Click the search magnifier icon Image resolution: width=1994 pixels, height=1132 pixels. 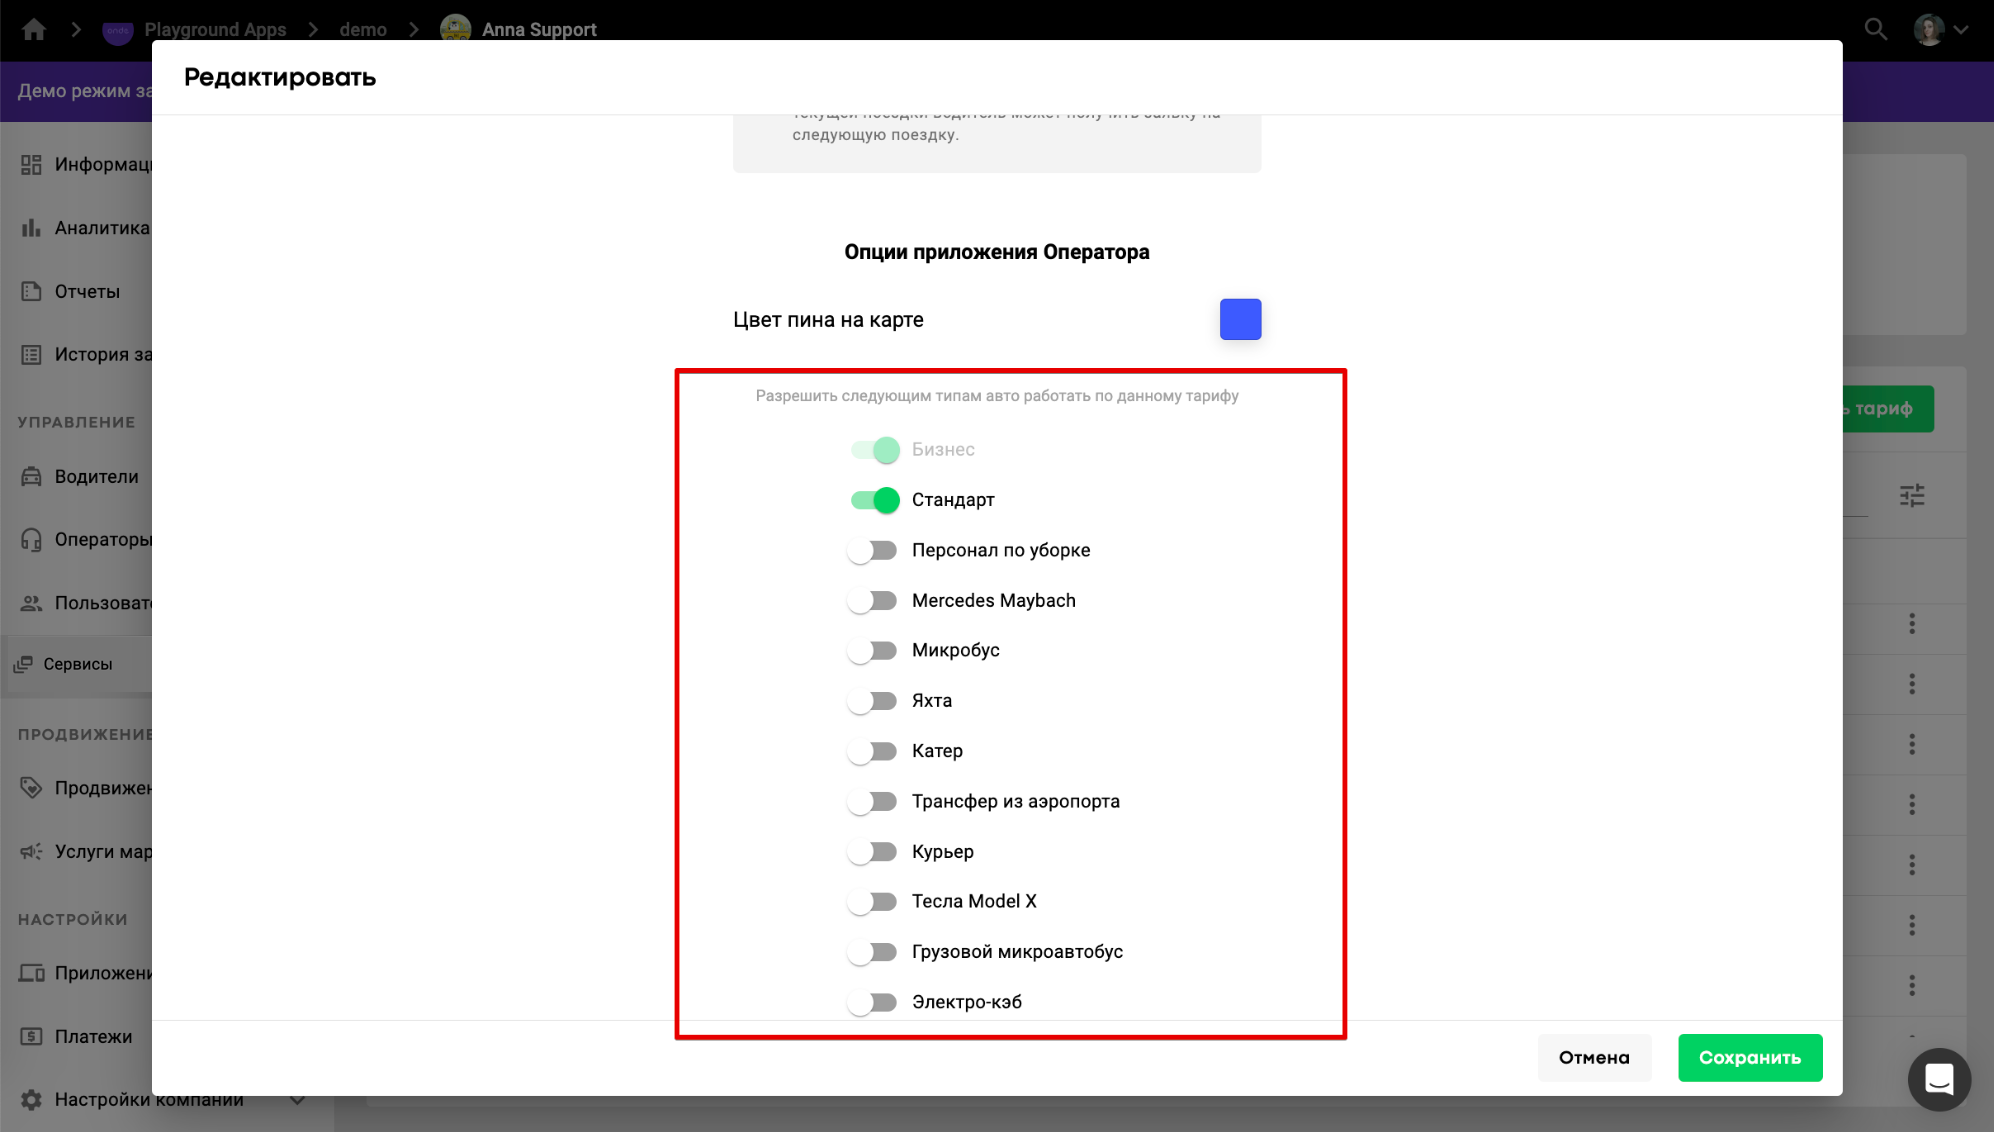(x=1875, y=29)
